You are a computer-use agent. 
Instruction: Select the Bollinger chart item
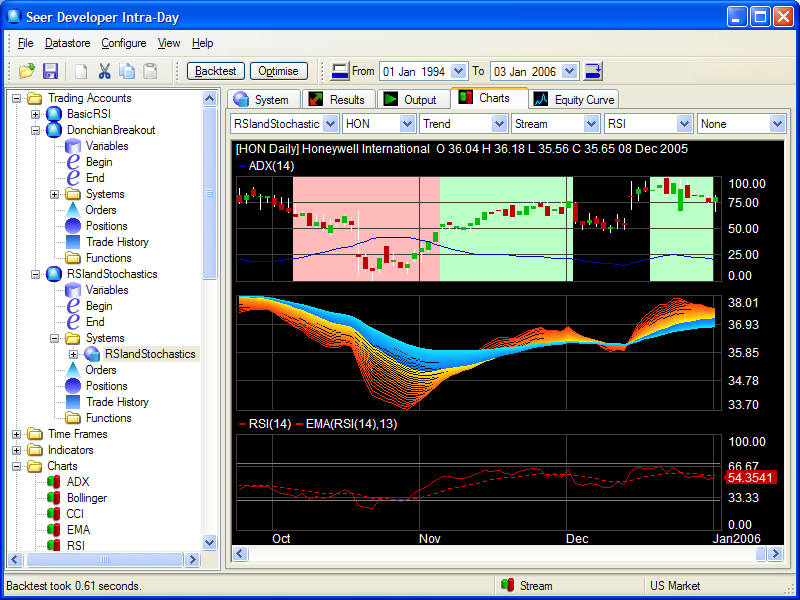(86, 498)
